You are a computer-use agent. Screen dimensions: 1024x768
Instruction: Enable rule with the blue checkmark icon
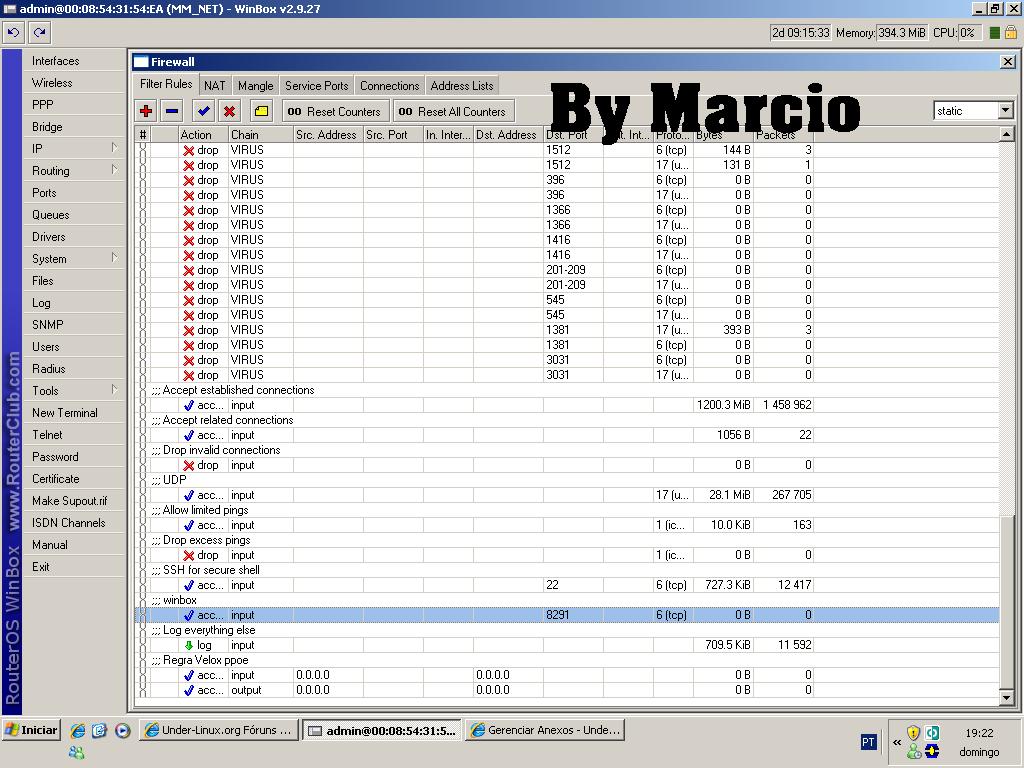click(x=204, y=111)
